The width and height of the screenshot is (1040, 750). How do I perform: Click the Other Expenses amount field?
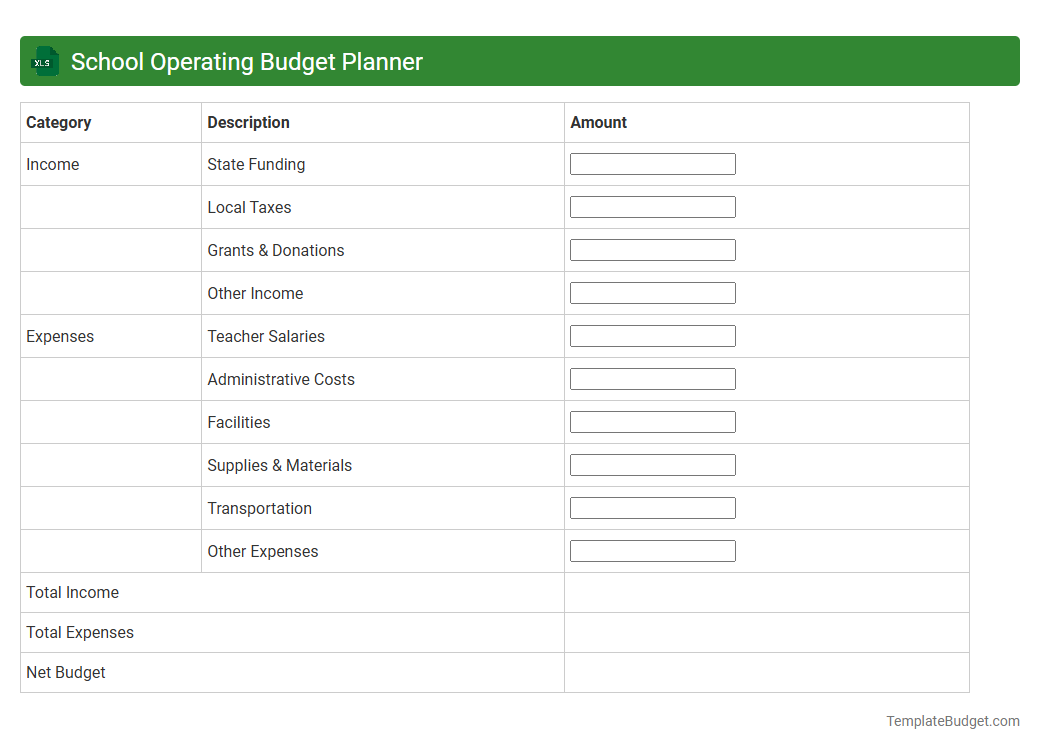652,550
